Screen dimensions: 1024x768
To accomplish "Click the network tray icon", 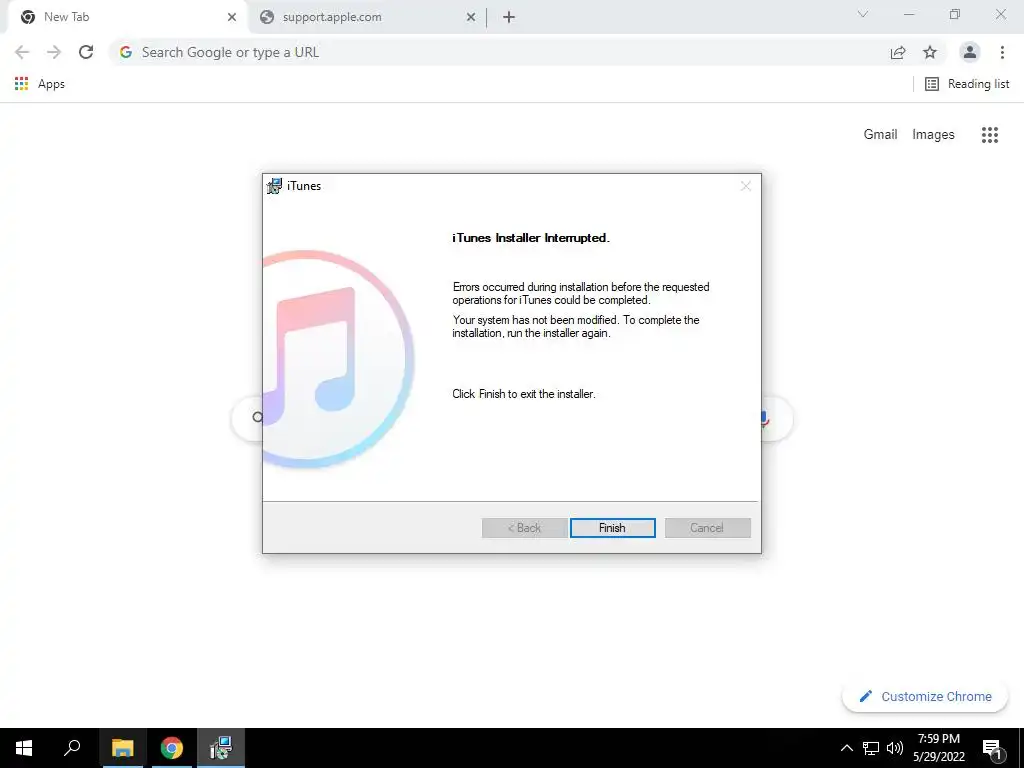I will click(871, 748).
